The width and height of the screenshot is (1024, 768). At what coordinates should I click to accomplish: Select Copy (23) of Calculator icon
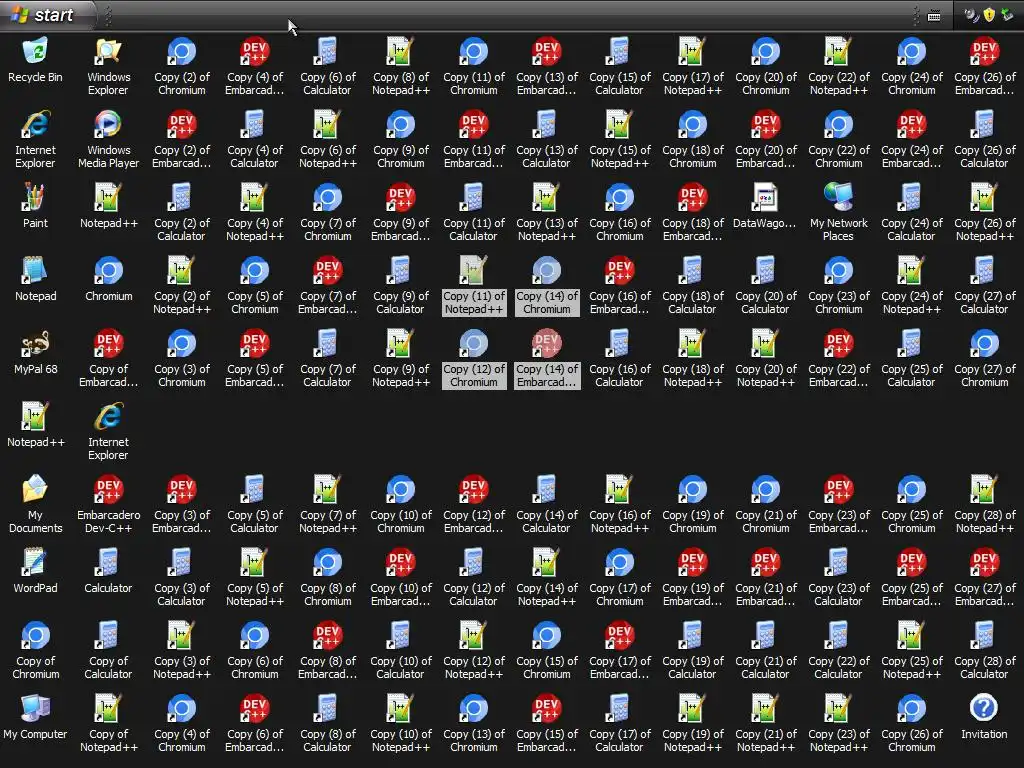coord(839,578)
